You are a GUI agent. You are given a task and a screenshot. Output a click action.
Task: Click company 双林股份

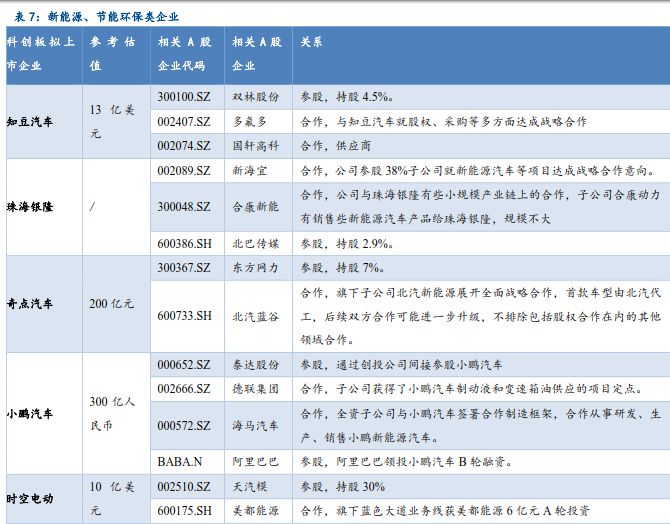click(x=256, y=97)
